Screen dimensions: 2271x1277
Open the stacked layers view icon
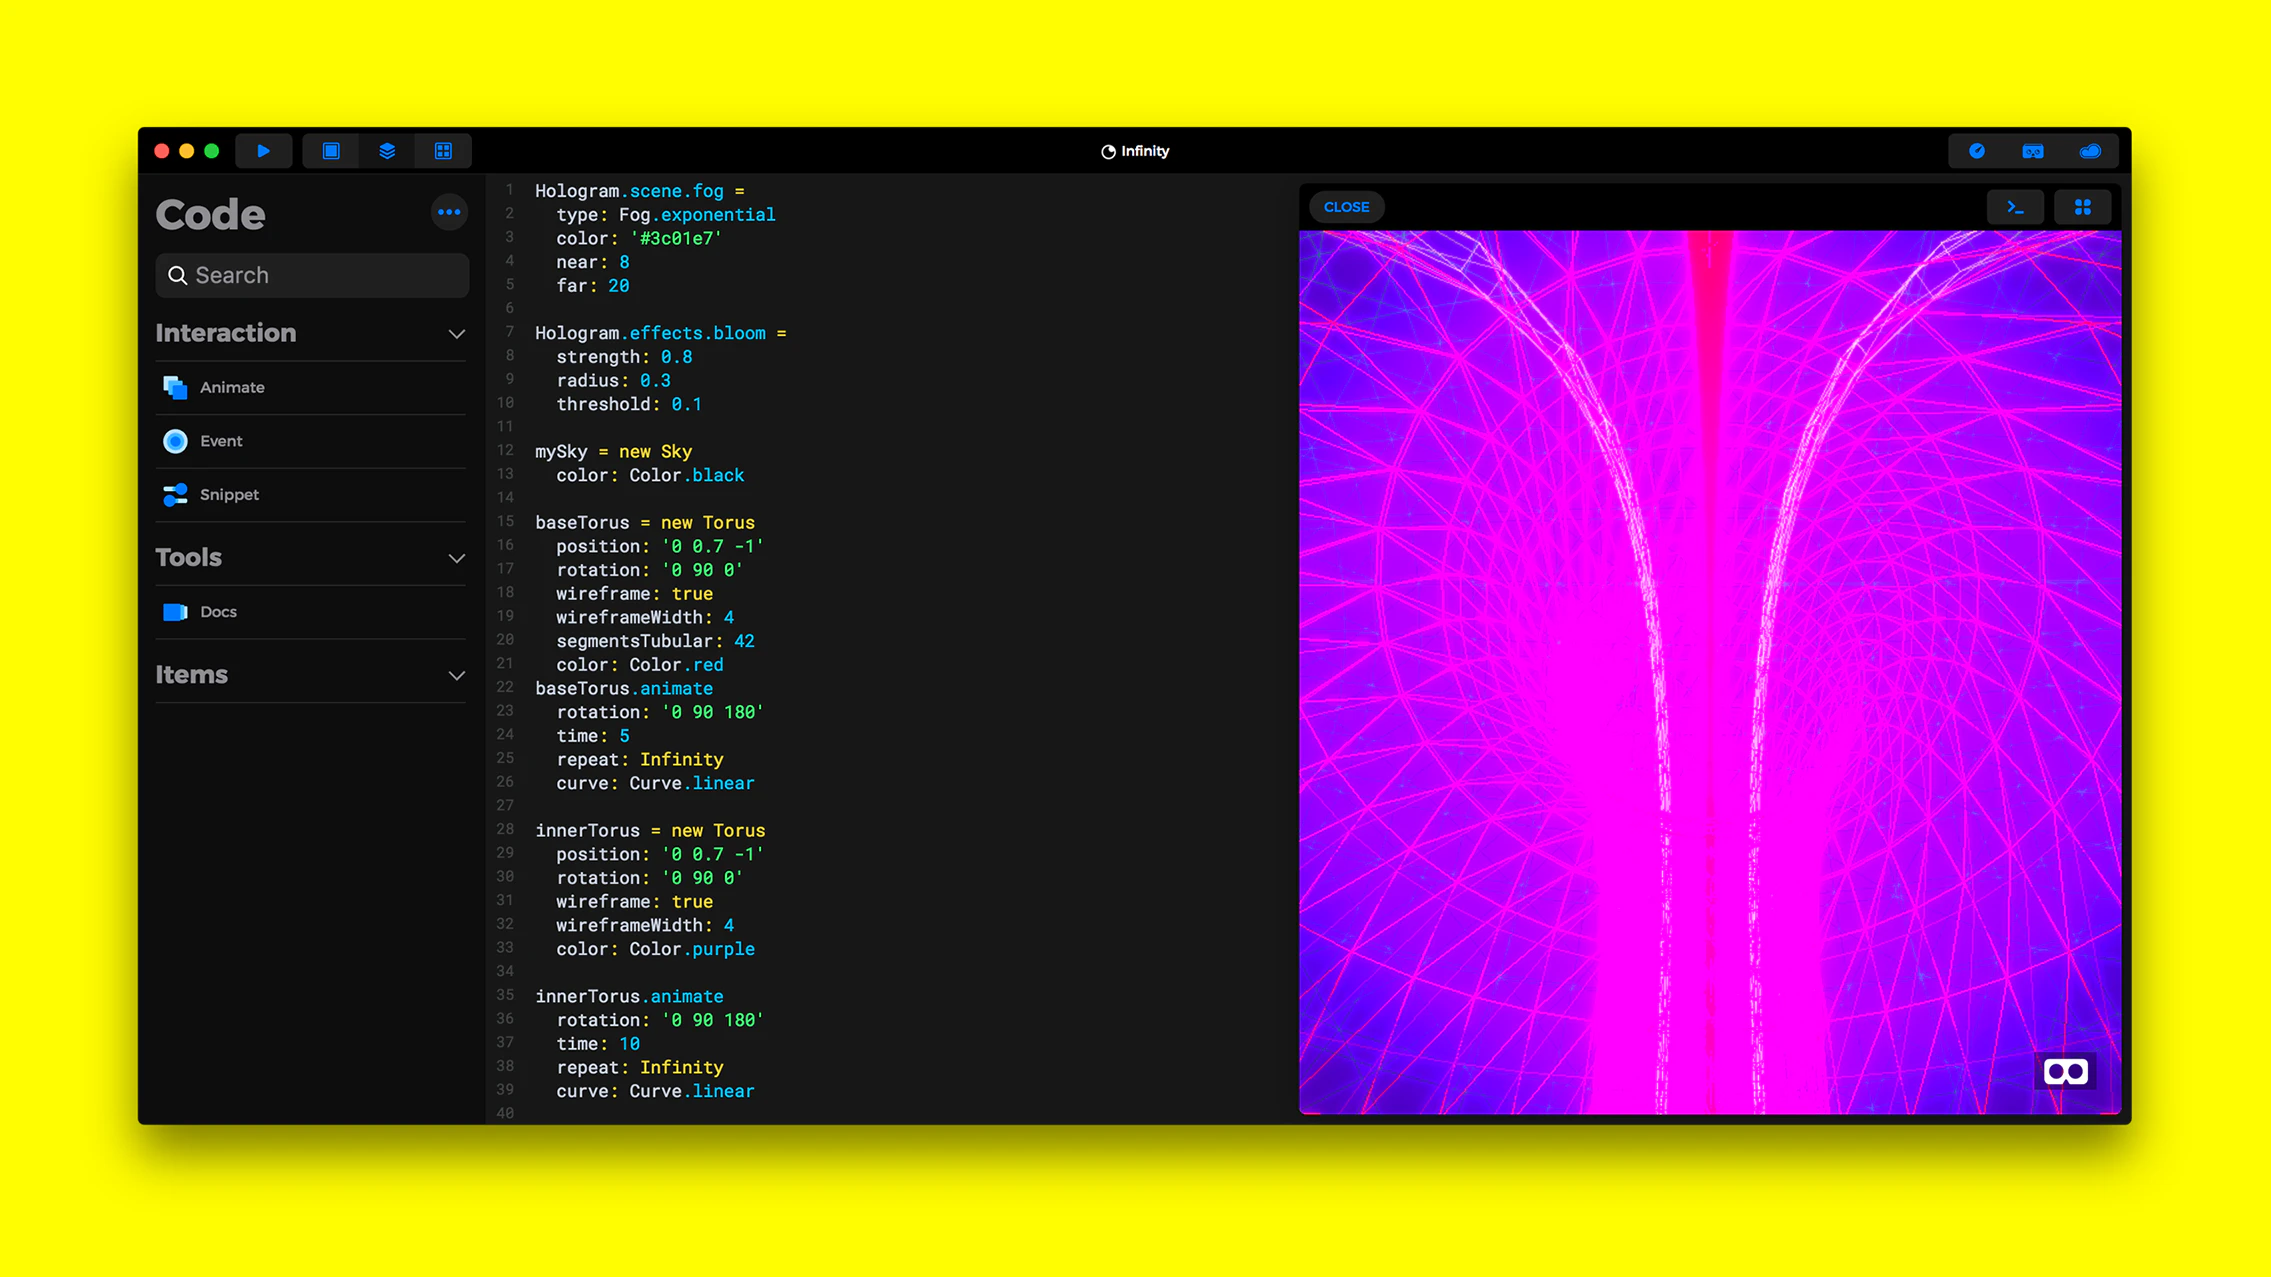tap(387, 151)
